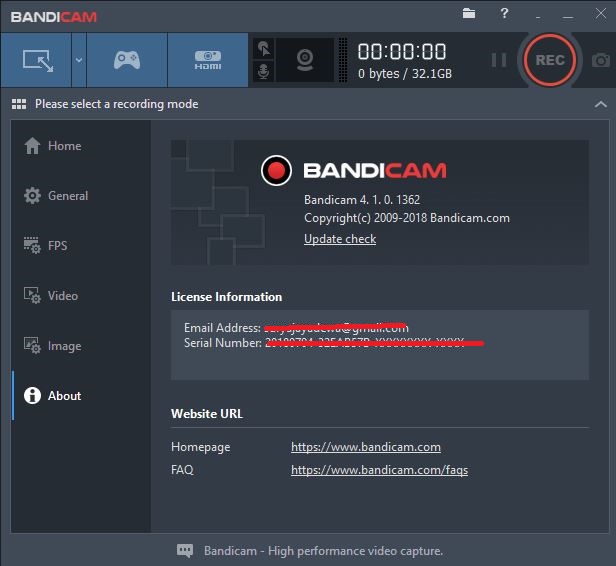This screenshot has height=566, width=616.
Task: Click the Email Address label
Action: point(222,328)
